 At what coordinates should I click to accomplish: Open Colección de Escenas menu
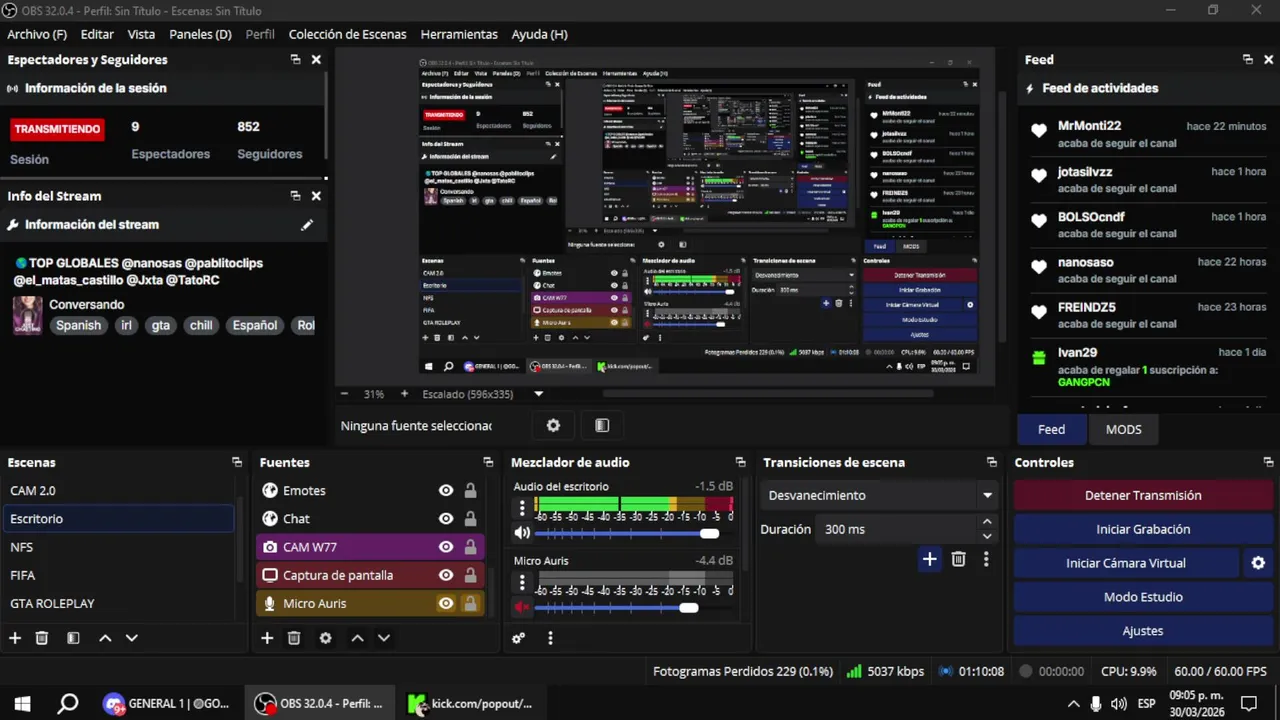[347, 34]
